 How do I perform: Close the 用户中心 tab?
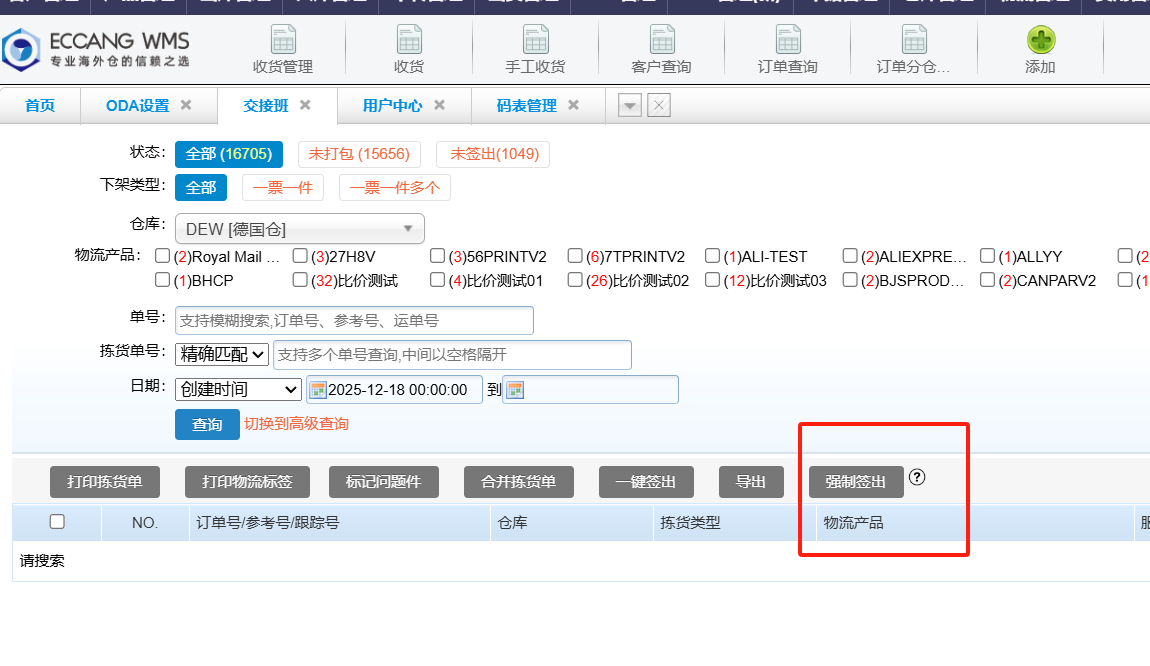(x=439, y=105)
